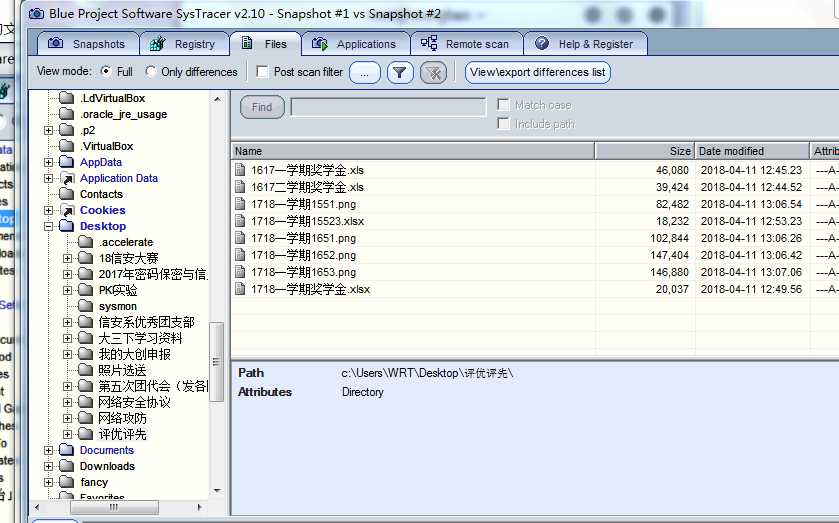This screenshot has height=523, width=839.
Task: Click file icon of 1718一学期奖学金.xlsx
Action: click(240, 289)
